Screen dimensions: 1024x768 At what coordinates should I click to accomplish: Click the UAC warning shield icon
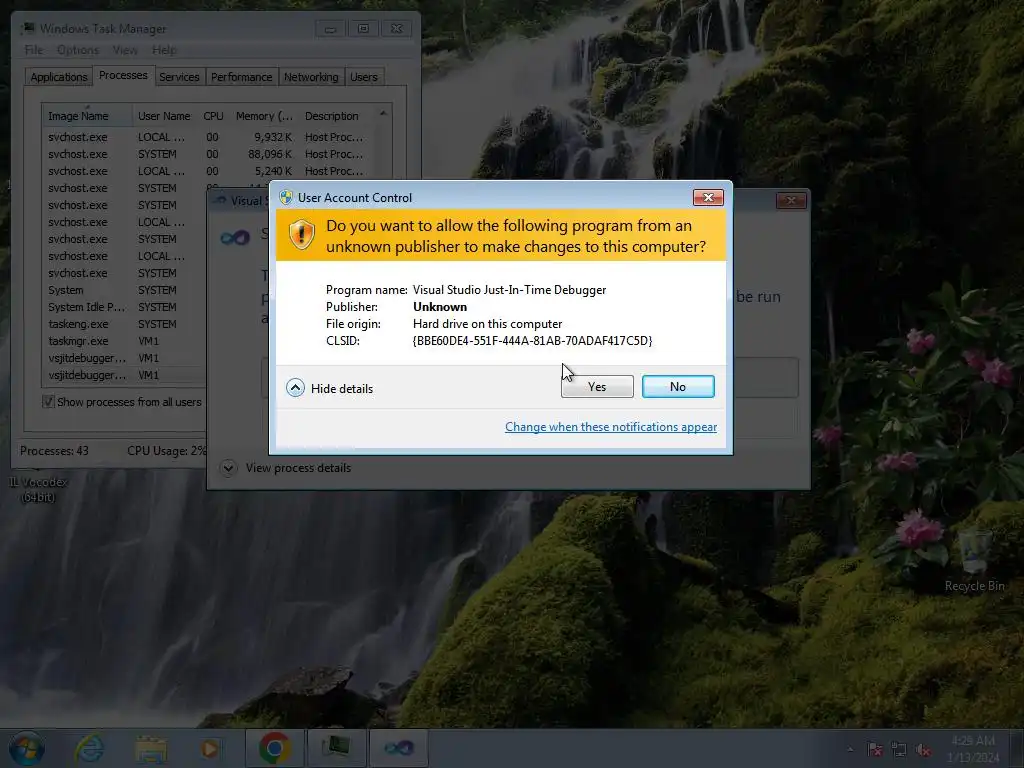point(302,234)
